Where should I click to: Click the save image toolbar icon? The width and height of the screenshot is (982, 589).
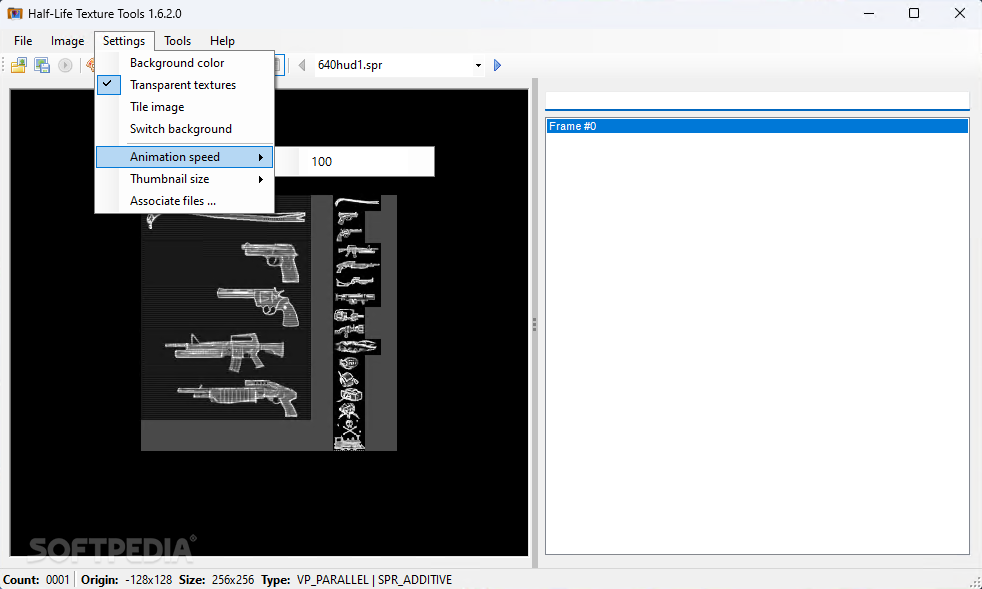tap(42, 65)
